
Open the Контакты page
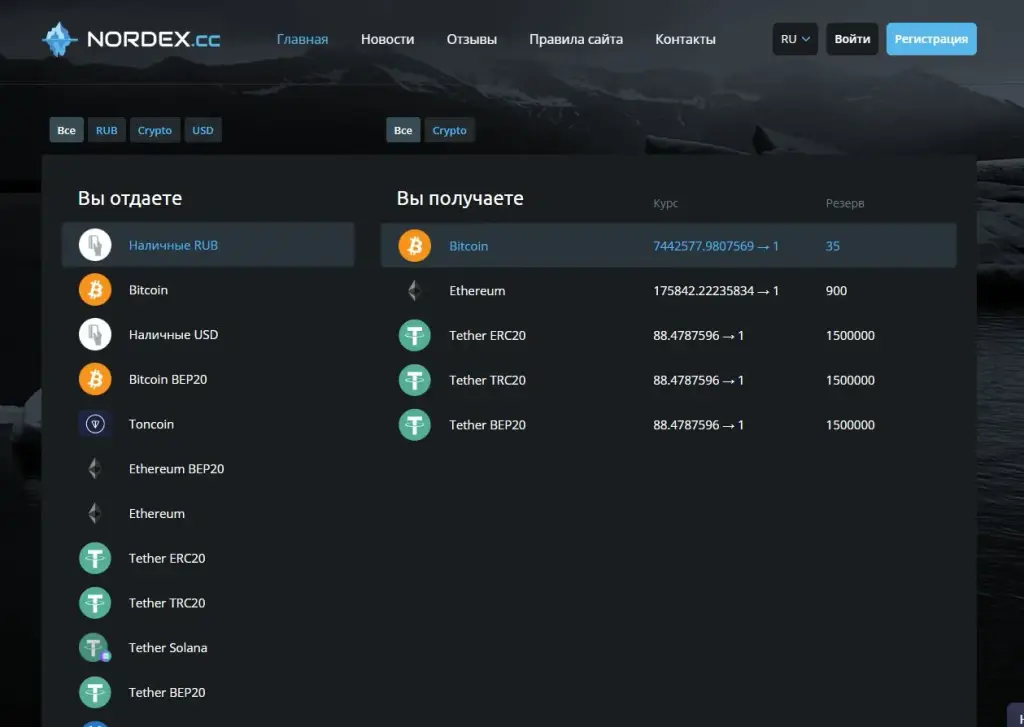tap(685, 39)
